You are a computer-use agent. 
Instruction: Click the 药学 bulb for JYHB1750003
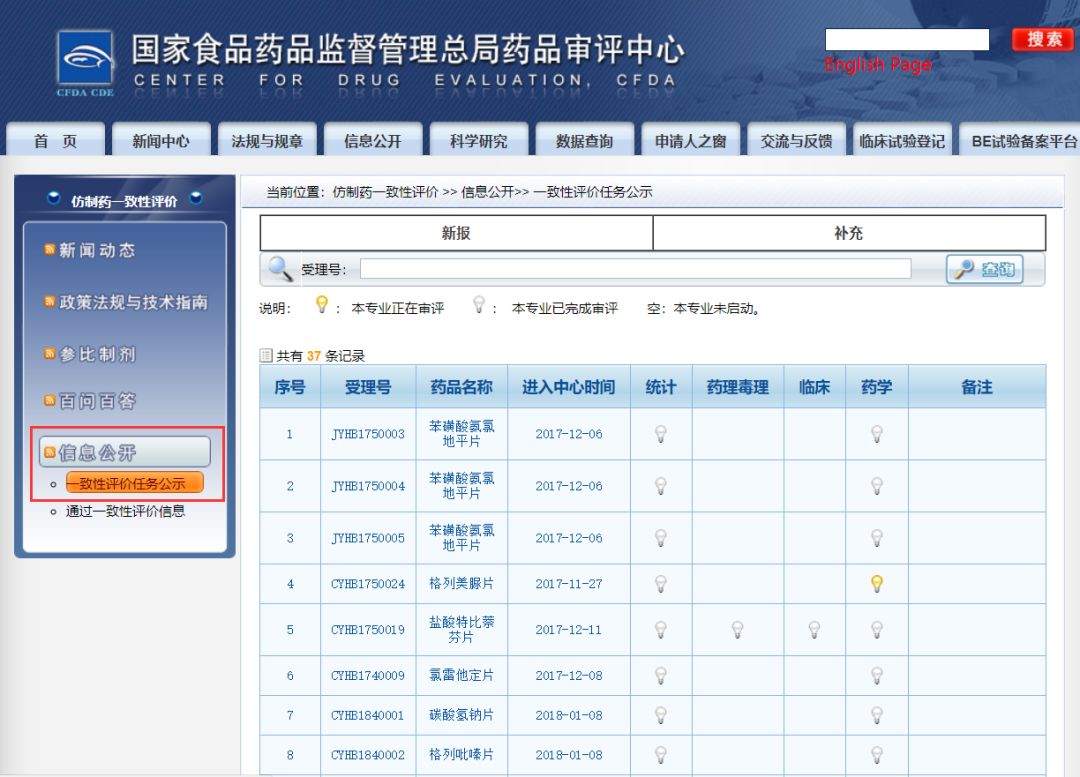877,434
